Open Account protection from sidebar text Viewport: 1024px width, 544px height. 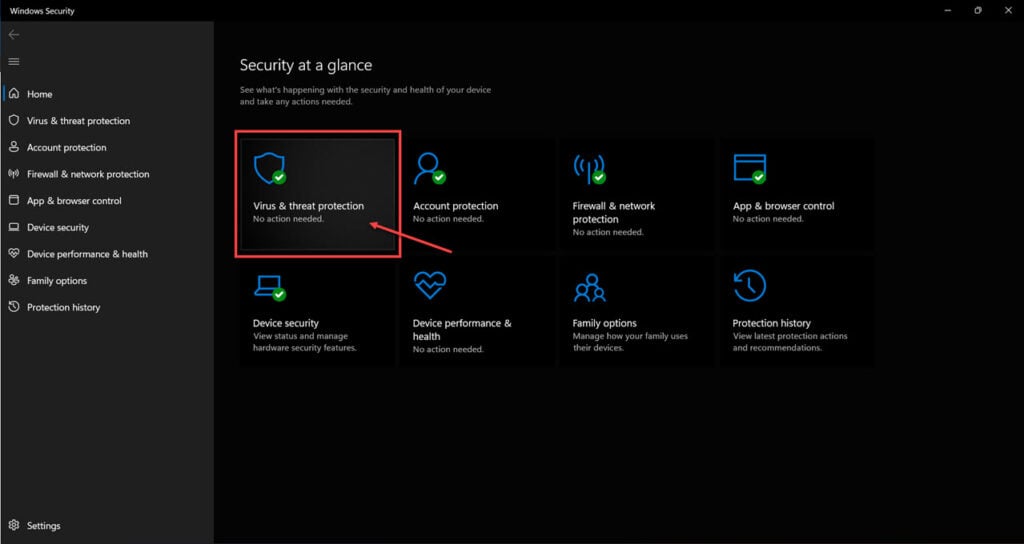tap(67, 148)
